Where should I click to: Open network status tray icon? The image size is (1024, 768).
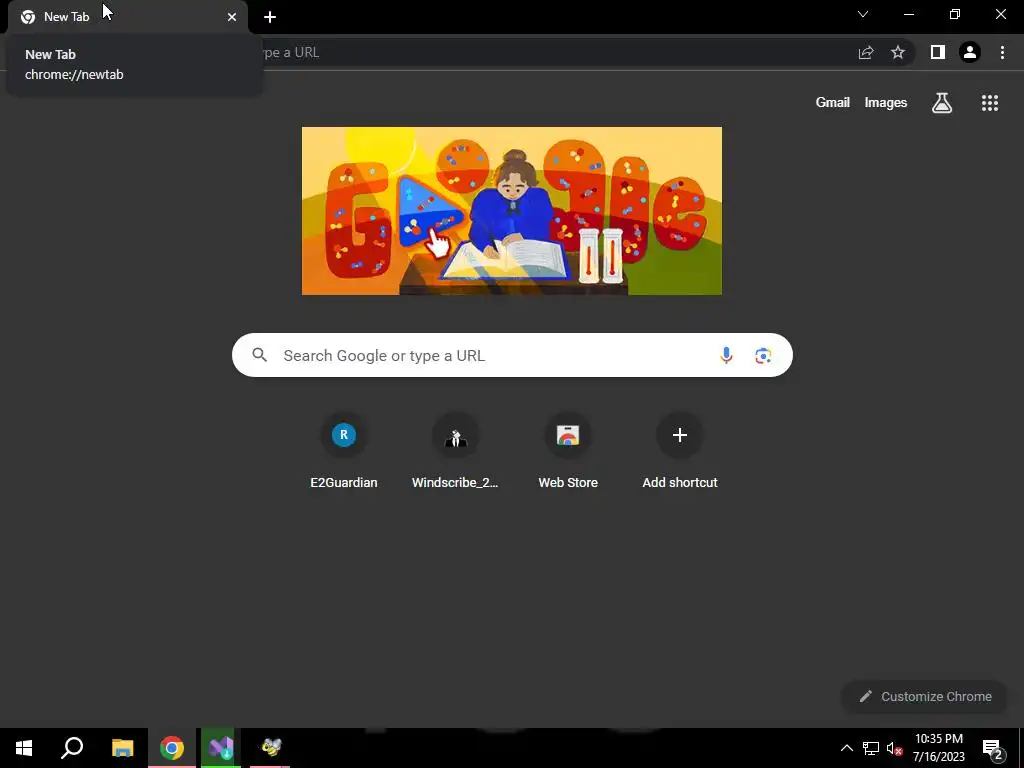871,748
